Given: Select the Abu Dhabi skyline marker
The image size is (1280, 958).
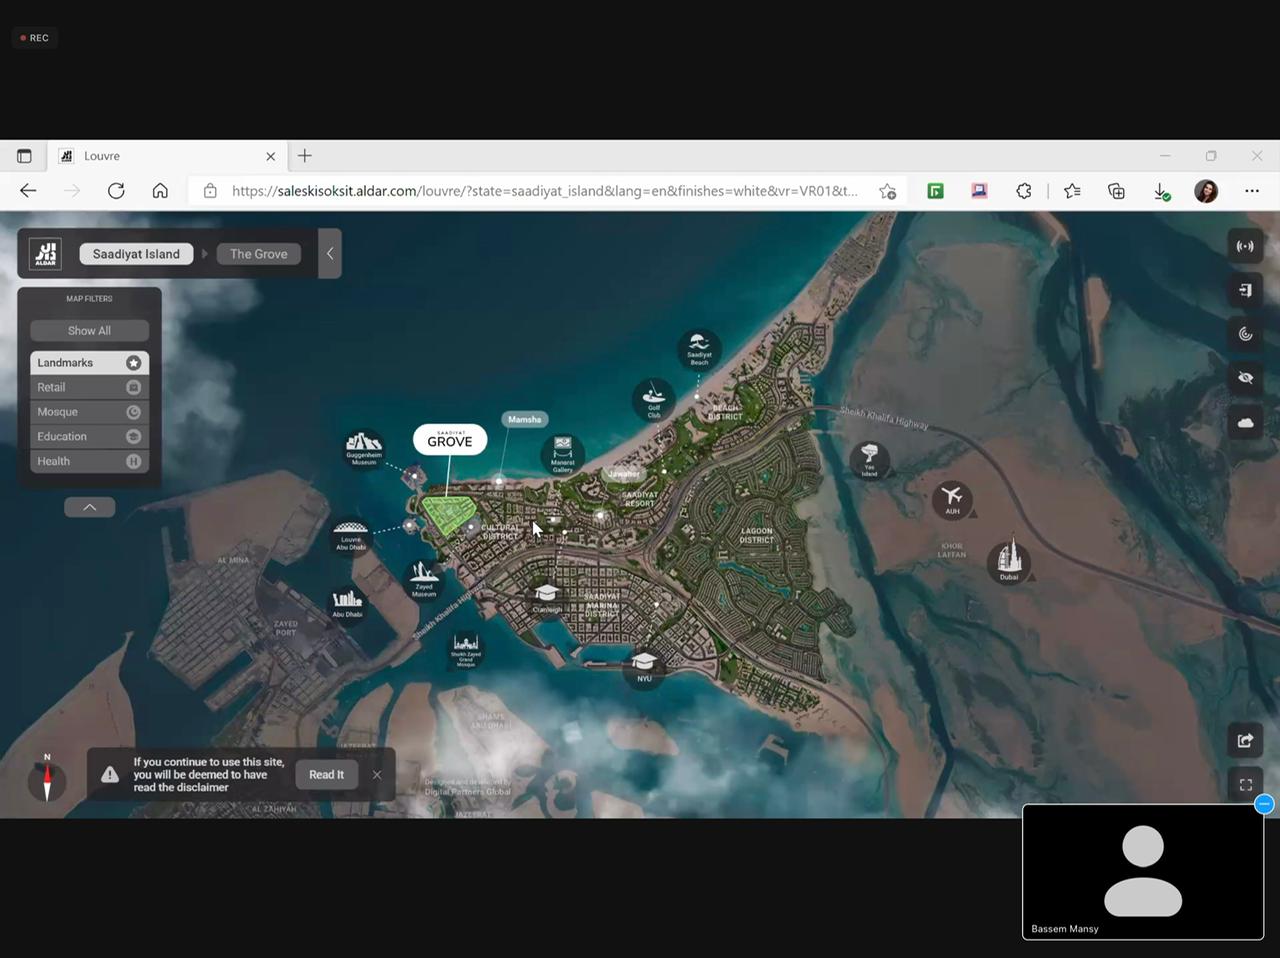Looking at the screenshot, I should pyautogui.click(x=347, y=603).
